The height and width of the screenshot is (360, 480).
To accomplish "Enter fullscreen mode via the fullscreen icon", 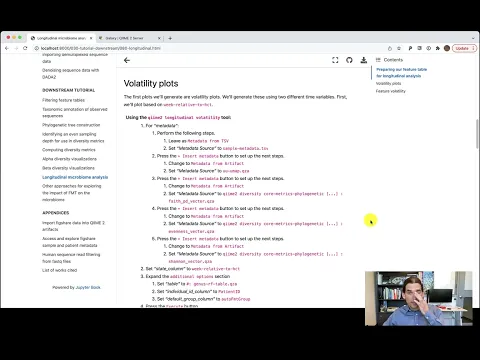I will [x=335, y=60].
